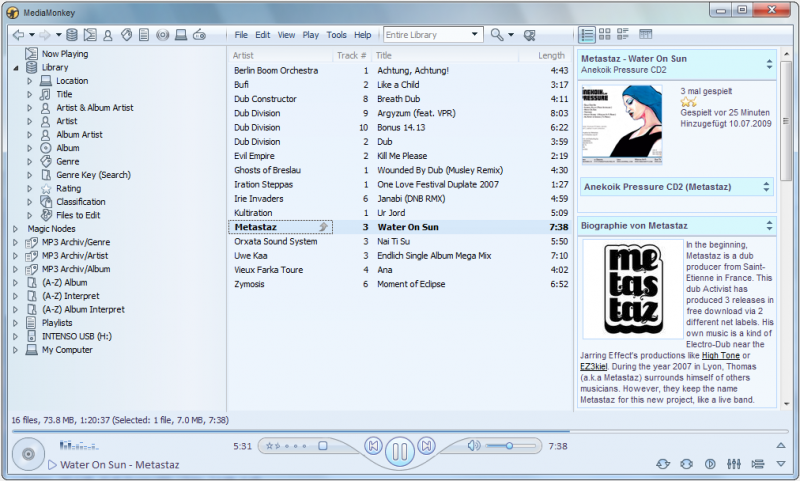Open the equalizer from the player bar
The width and height of the screenshot is (800, 481).
pyautogui.click(x=733, y=464)
